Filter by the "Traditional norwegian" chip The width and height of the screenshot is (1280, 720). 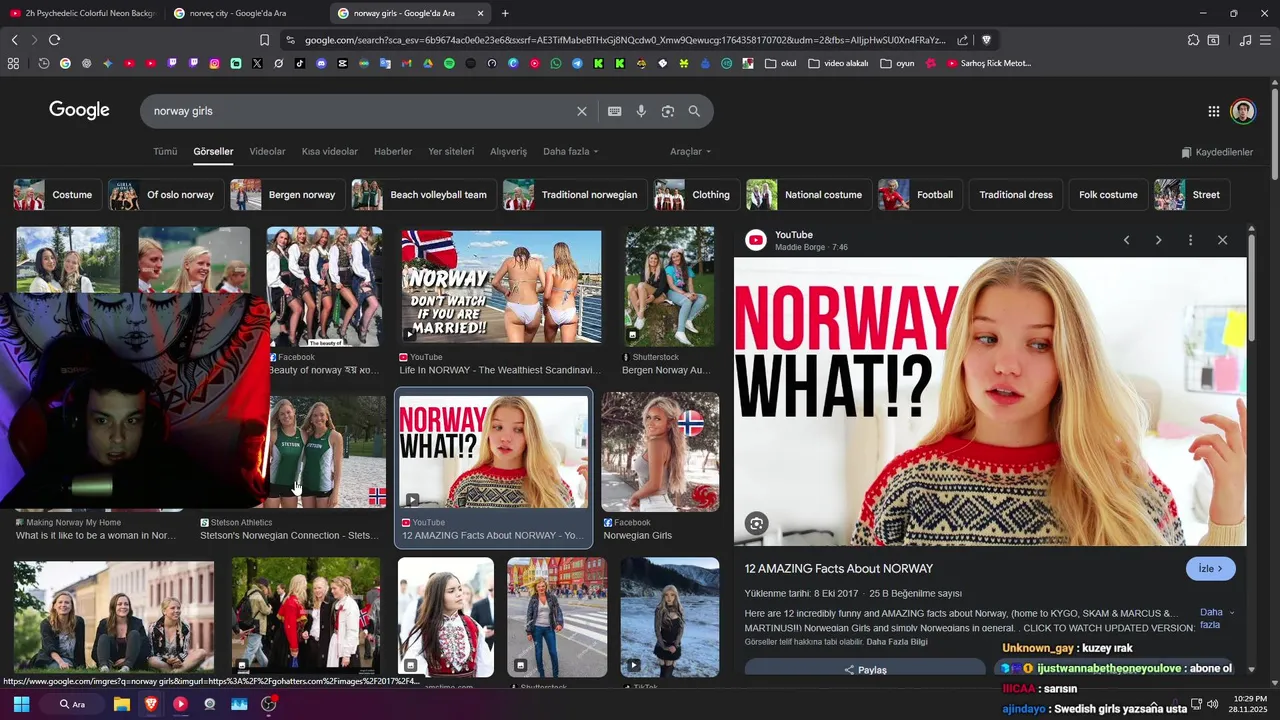click(x=575, y=195)
